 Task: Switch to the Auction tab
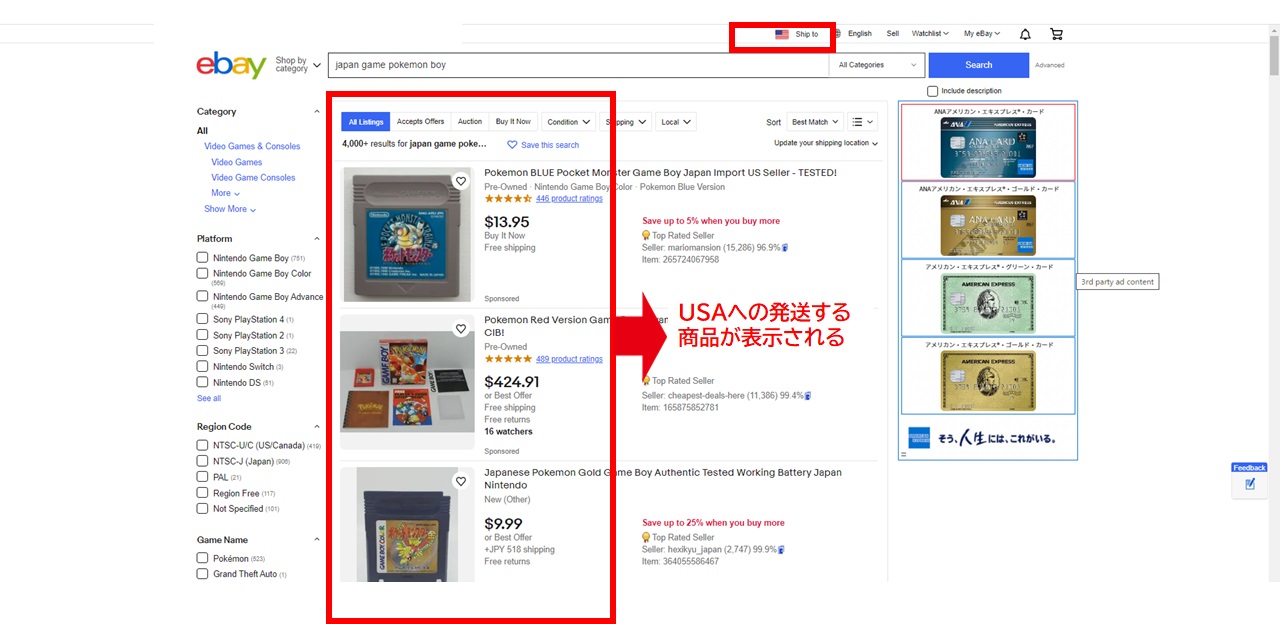(470, 122)
